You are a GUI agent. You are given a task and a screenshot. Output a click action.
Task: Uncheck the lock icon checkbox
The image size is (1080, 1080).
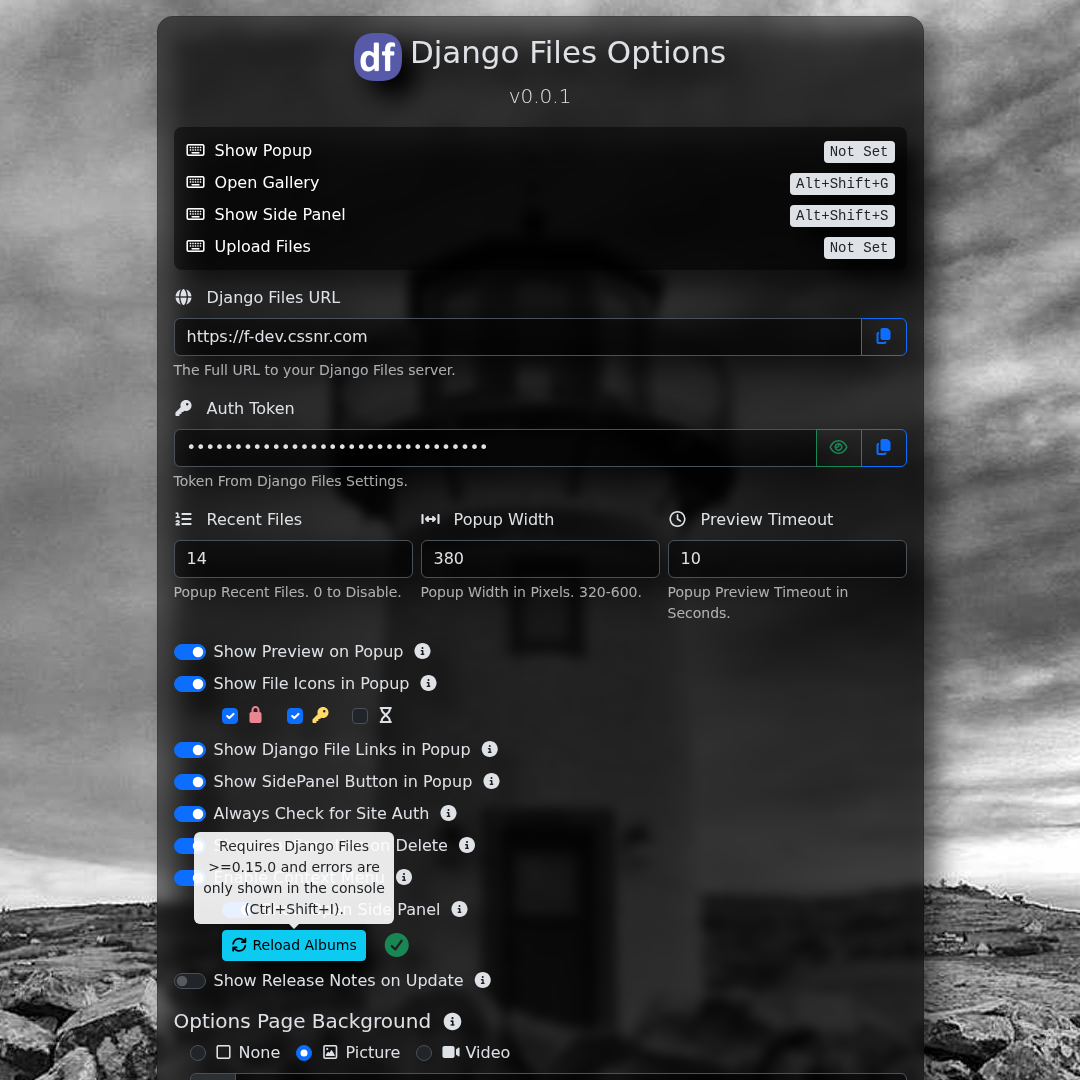click(230, 716)
